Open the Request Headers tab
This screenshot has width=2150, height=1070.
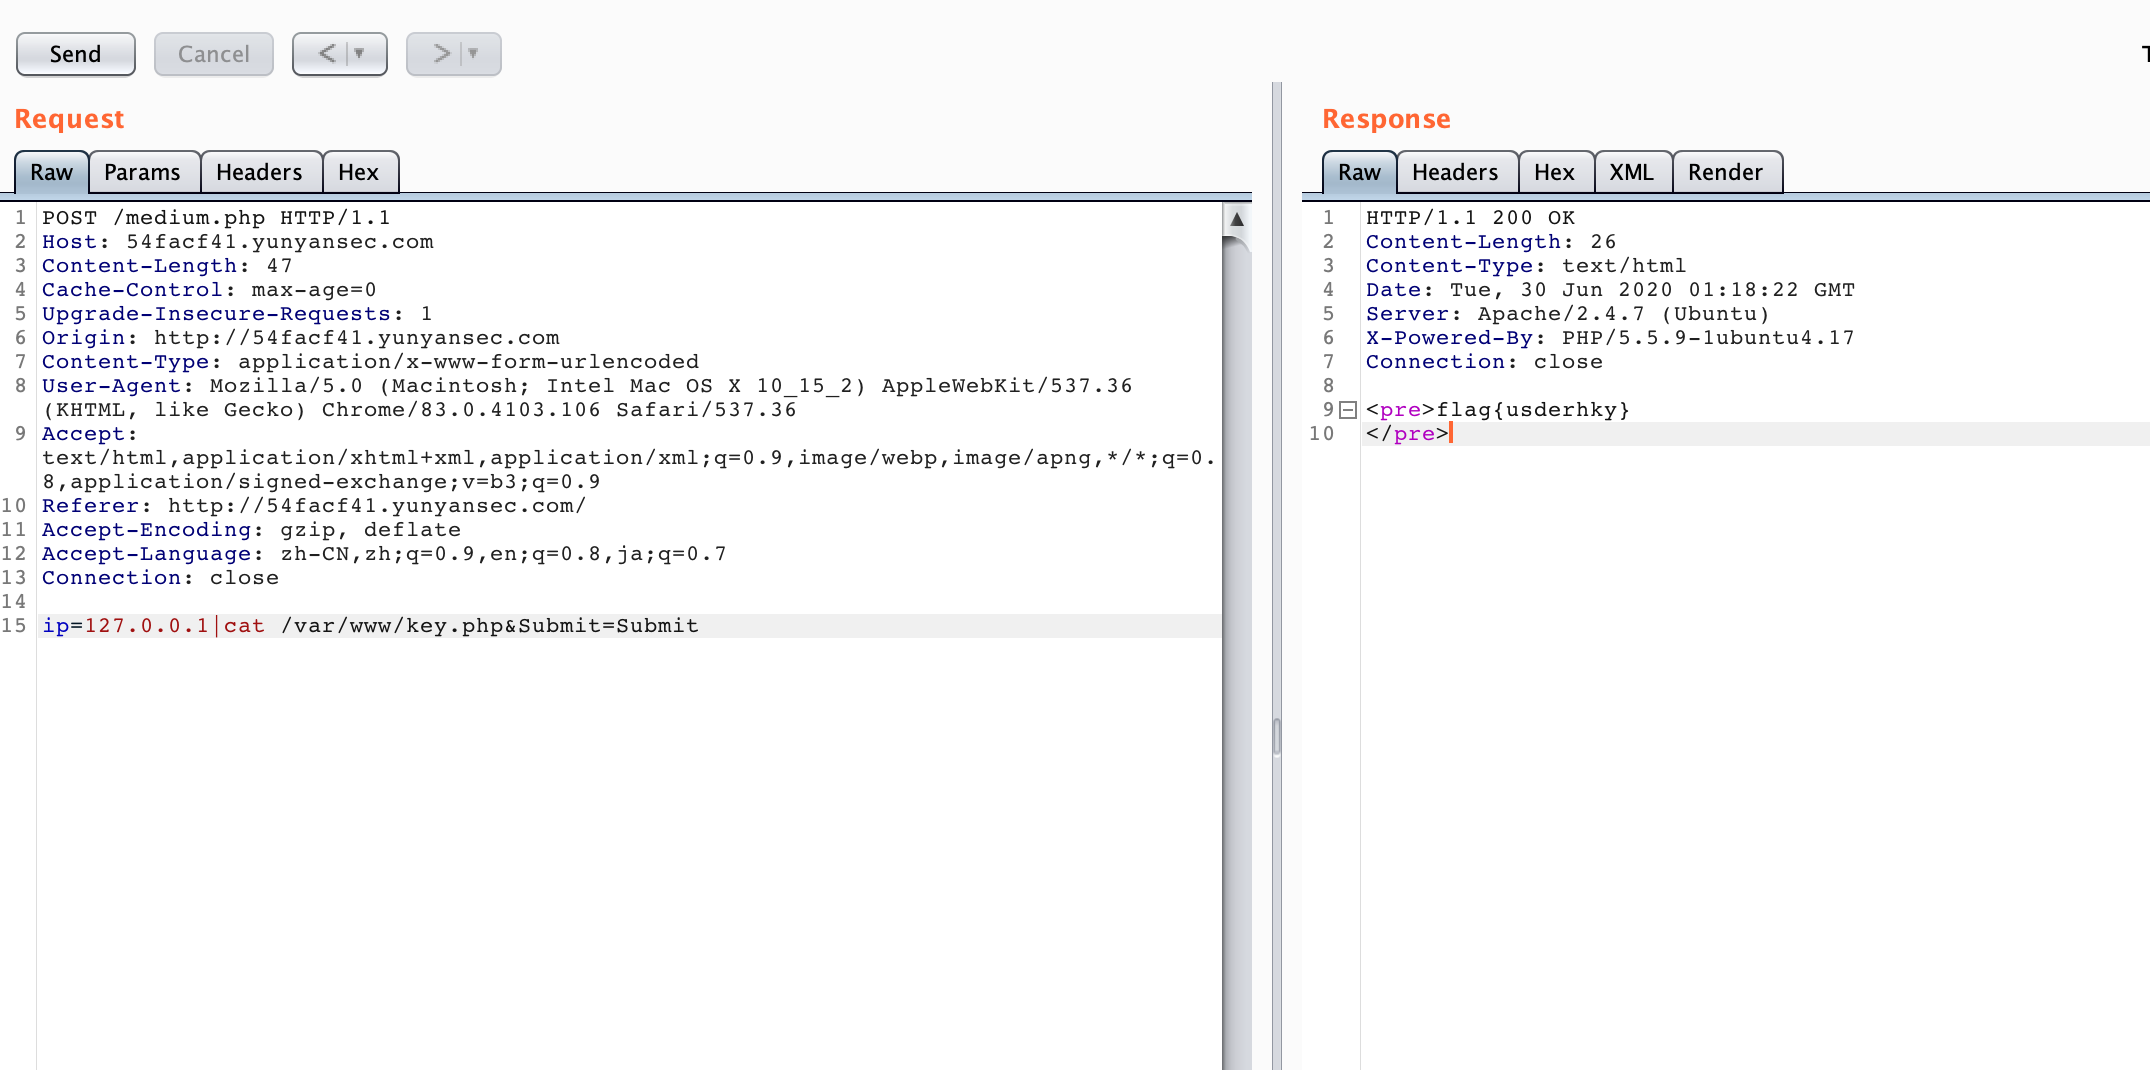[x=260, y=172]
